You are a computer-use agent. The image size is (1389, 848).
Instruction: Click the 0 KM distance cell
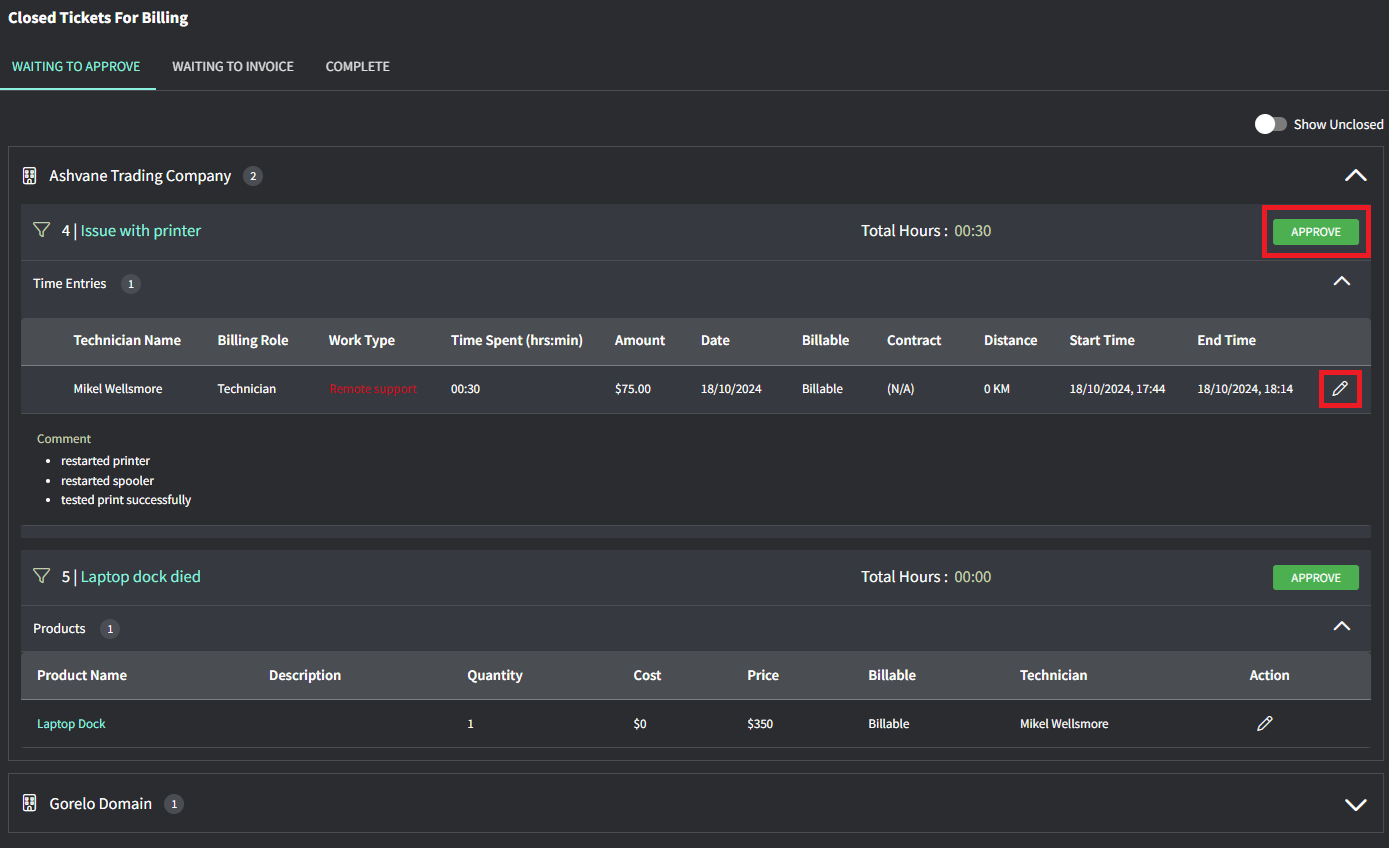pyautogui.click(x=997, y=389)
